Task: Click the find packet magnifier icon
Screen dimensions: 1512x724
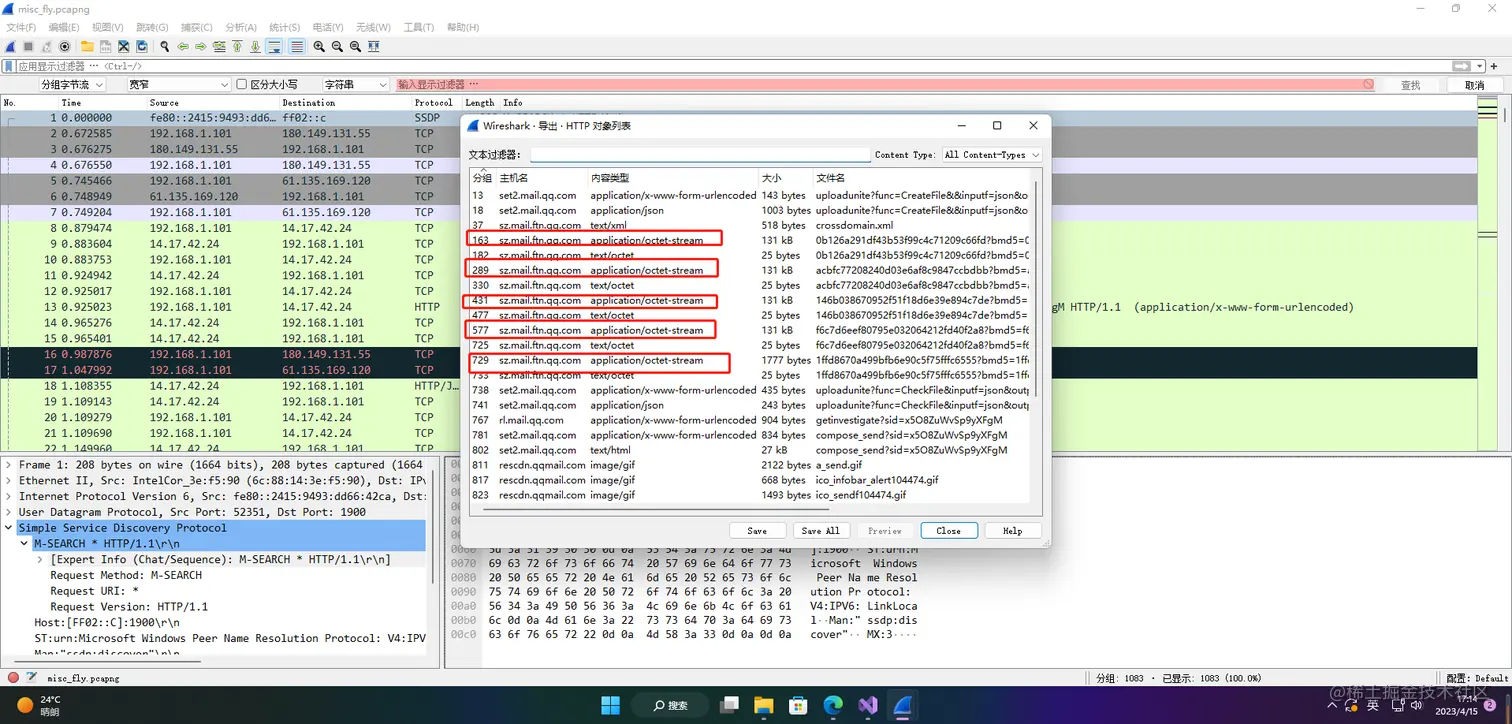Action: pos(165,47)
